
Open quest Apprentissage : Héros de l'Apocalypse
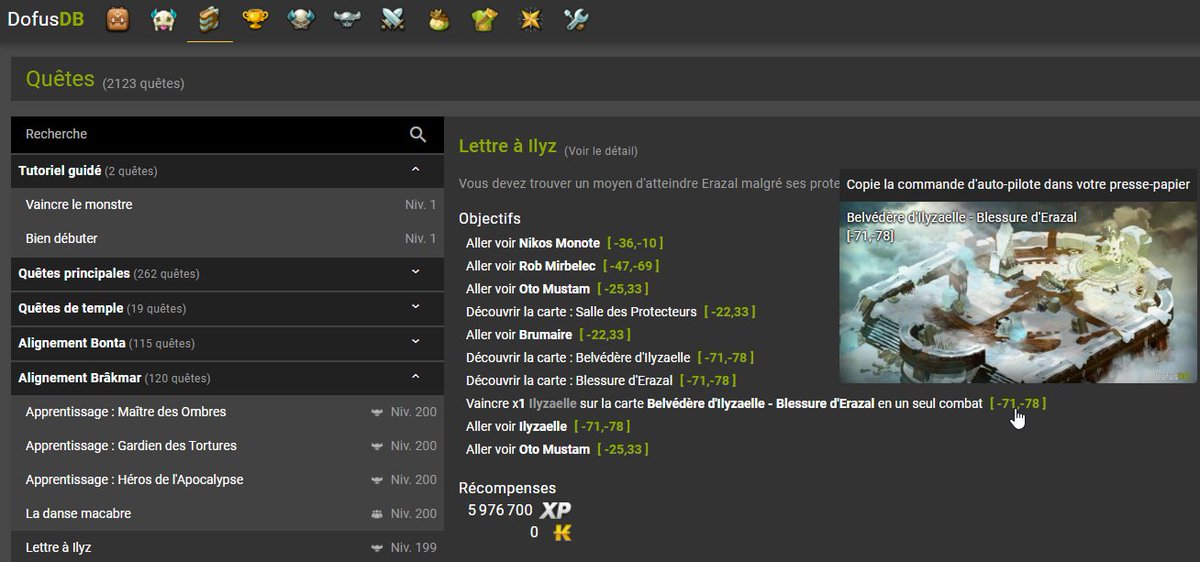[x=227, y=480]
